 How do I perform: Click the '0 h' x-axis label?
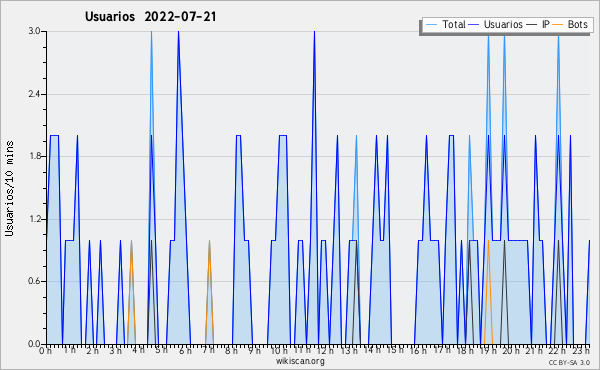tap(46, 350)
